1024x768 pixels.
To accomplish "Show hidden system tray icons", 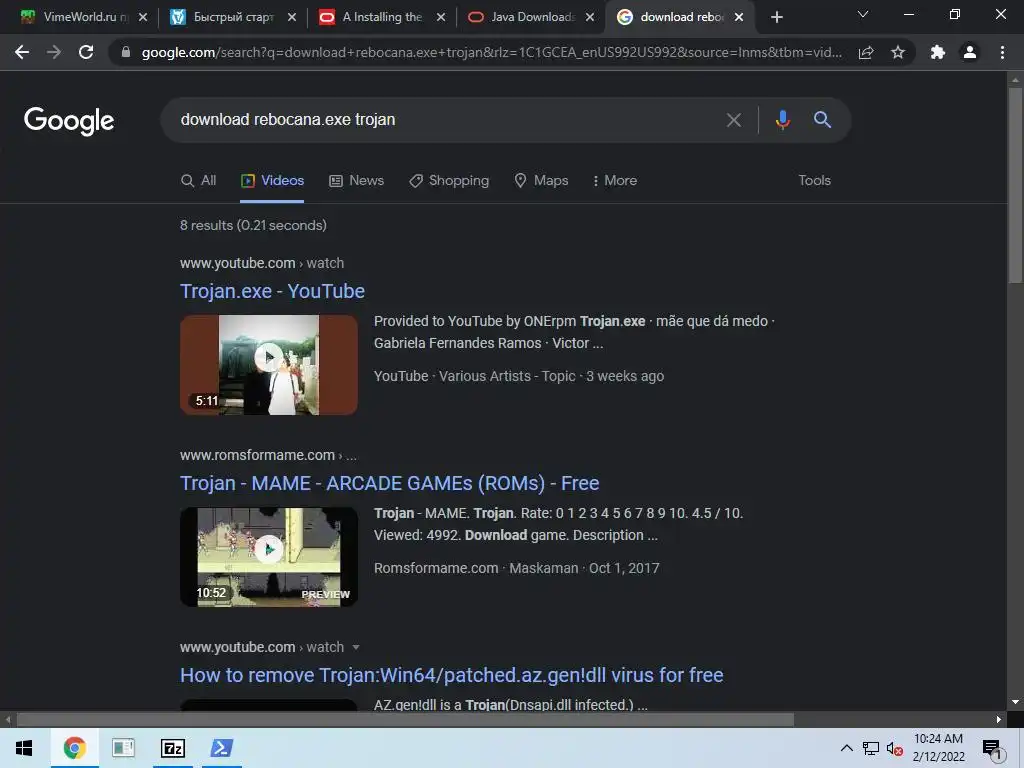I will [x=846, y=748].
